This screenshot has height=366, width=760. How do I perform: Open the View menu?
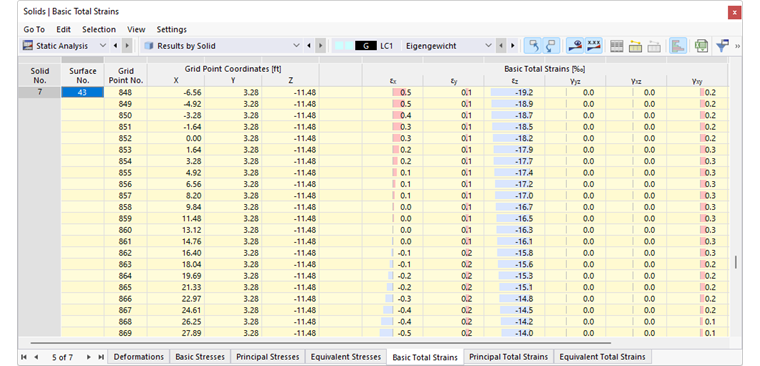click(136, 30)
